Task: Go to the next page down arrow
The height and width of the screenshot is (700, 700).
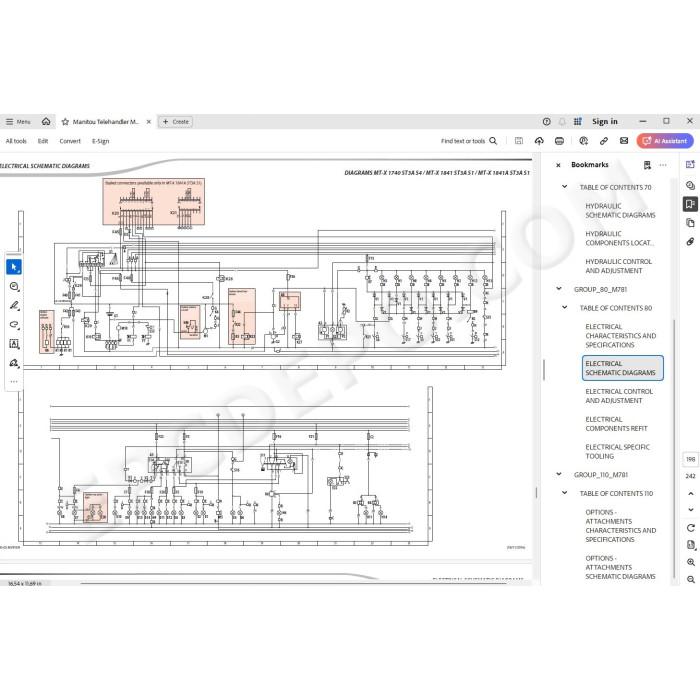Action: 691,510
